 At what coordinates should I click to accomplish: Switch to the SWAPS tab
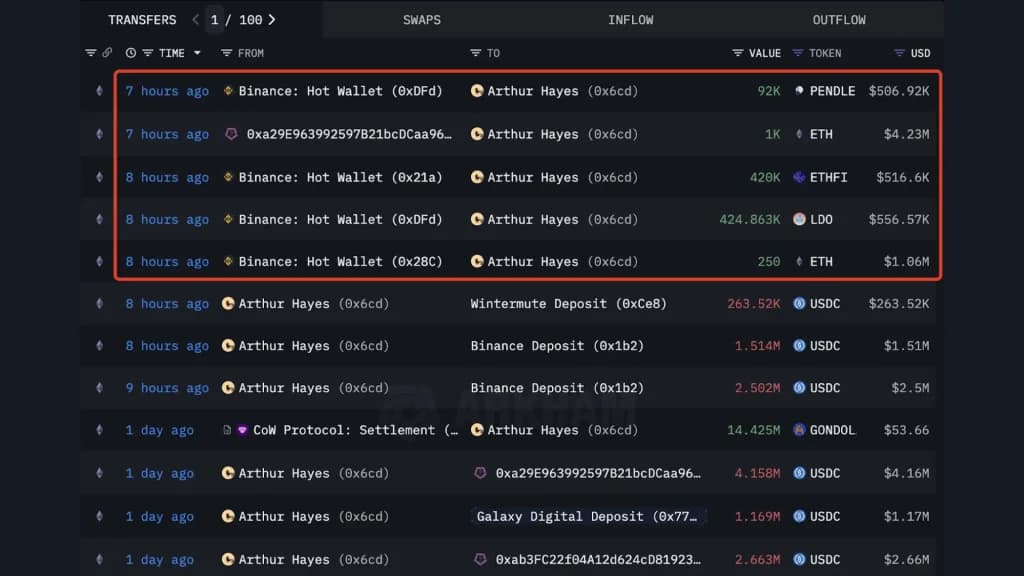pos(422,20)
